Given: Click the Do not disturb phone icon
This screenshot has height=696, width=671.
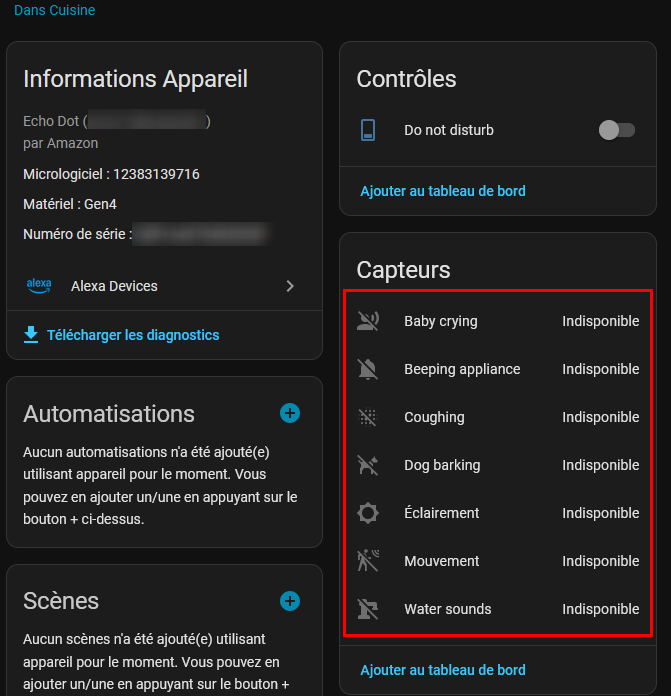Looking at the screenshot, I should [368, 130].
